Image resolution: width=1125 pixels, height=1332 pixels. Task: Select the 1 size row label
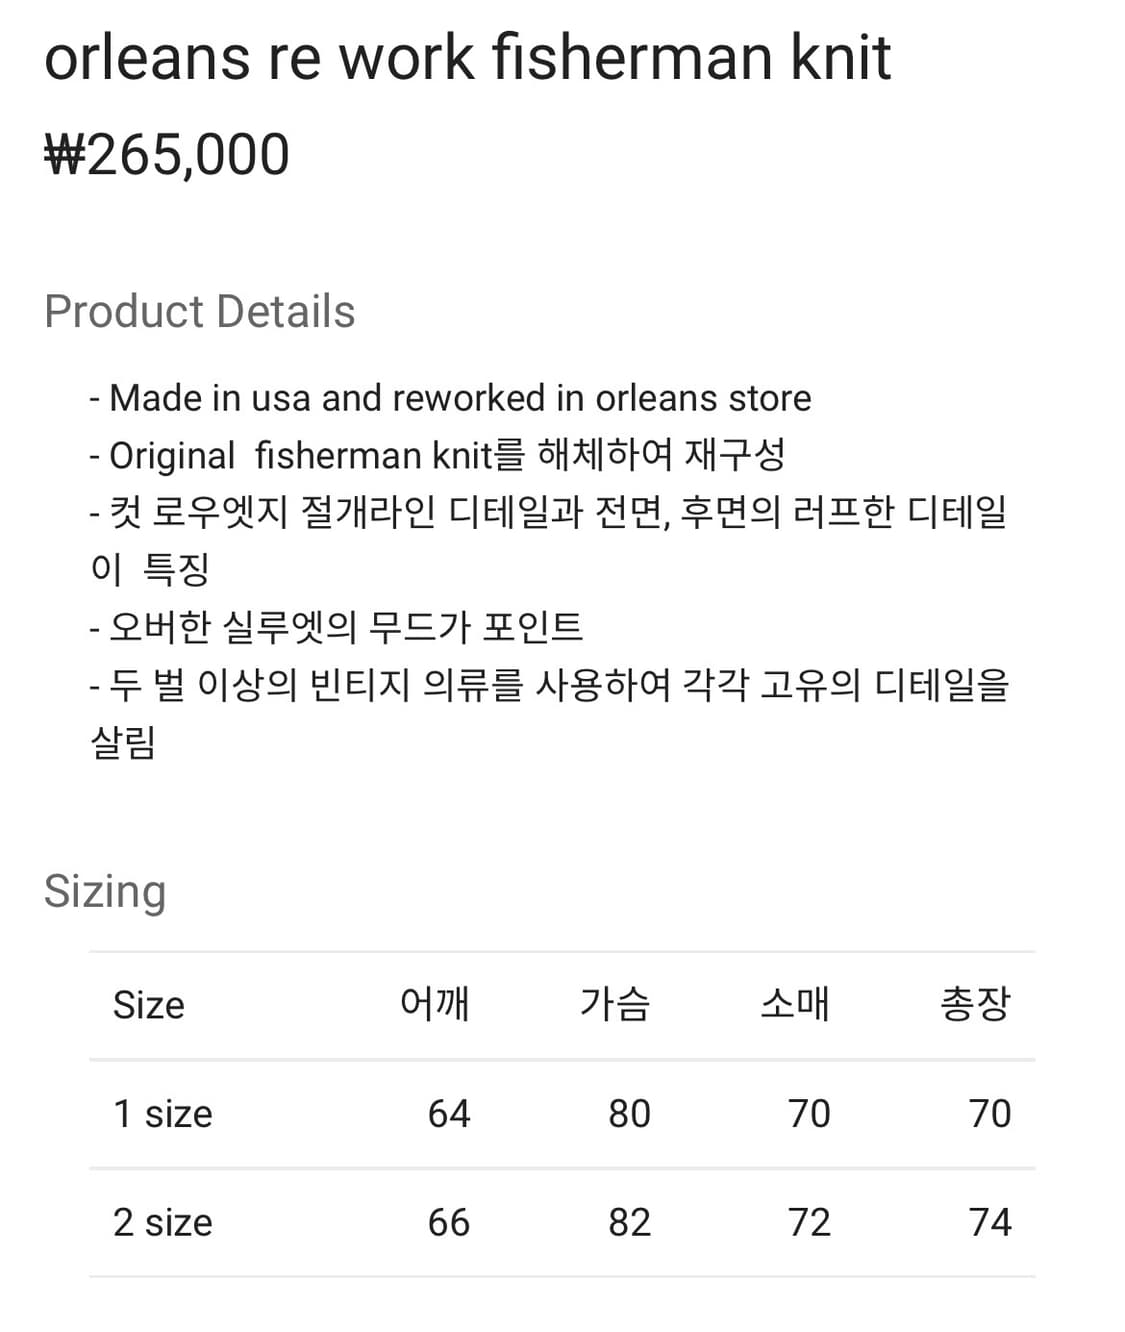coord(163,1113)
